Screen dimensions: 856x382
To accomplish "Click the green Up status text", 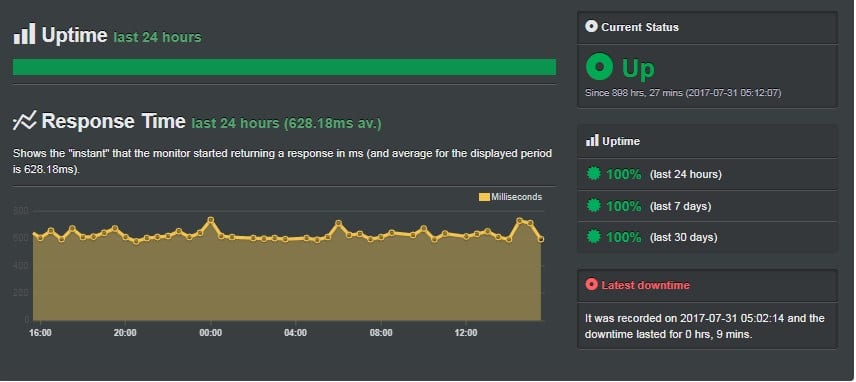I will click(638, 69).
